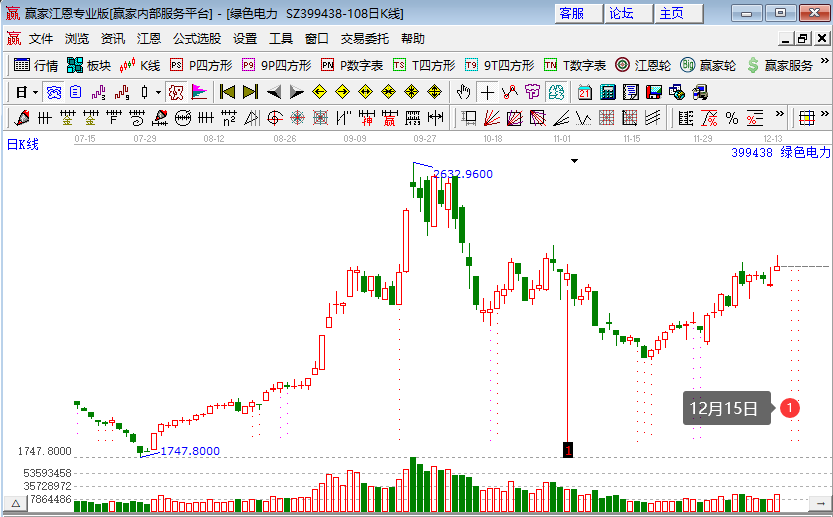Open the 行情 quotes view
The width and height of the screenshot is (833, 517).
pos(36,65)
